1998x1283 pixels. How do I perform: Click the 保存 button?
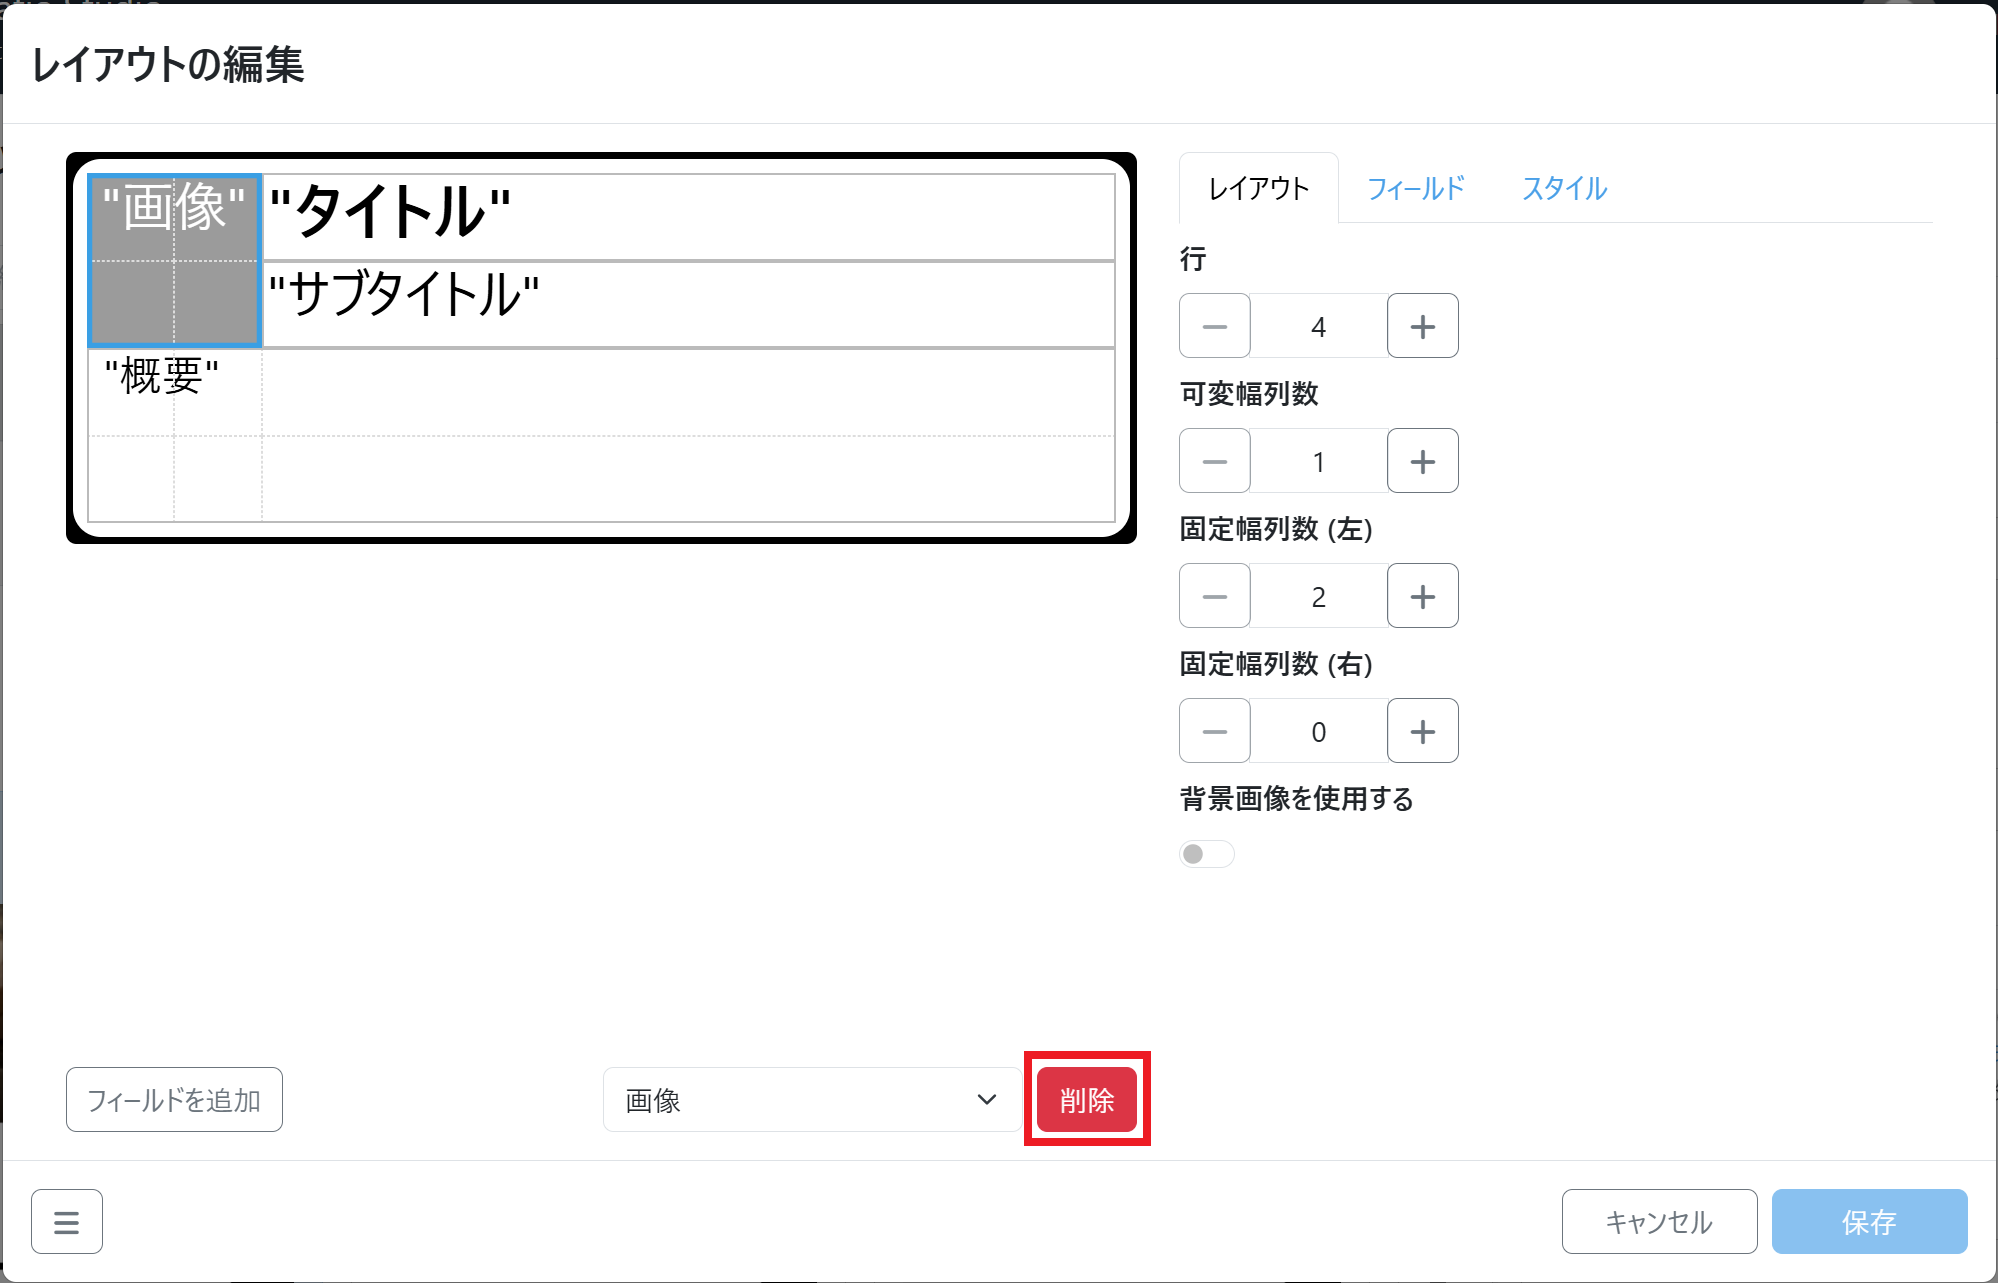coord(1868,1221)
